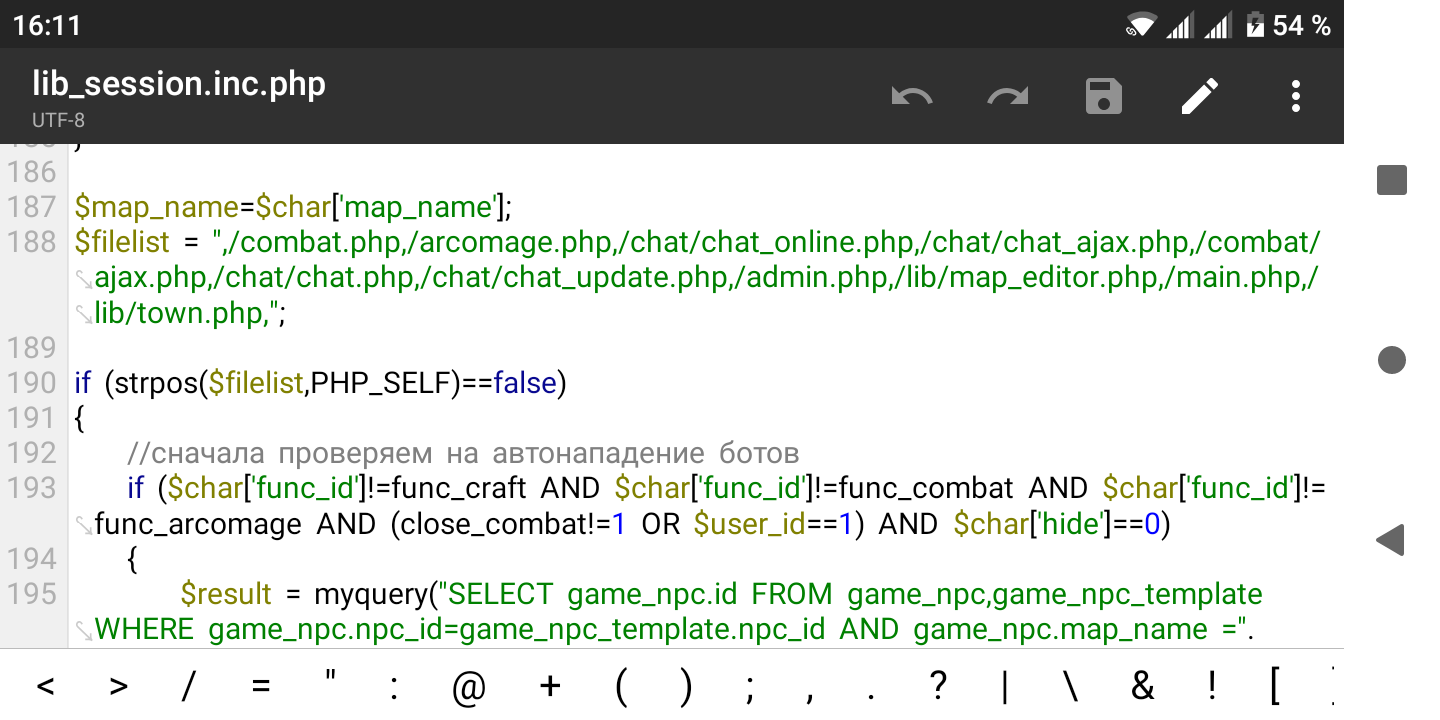1440x720 pixels.
Task: Insert the colon symbol key
Action: tap(396, 686)
